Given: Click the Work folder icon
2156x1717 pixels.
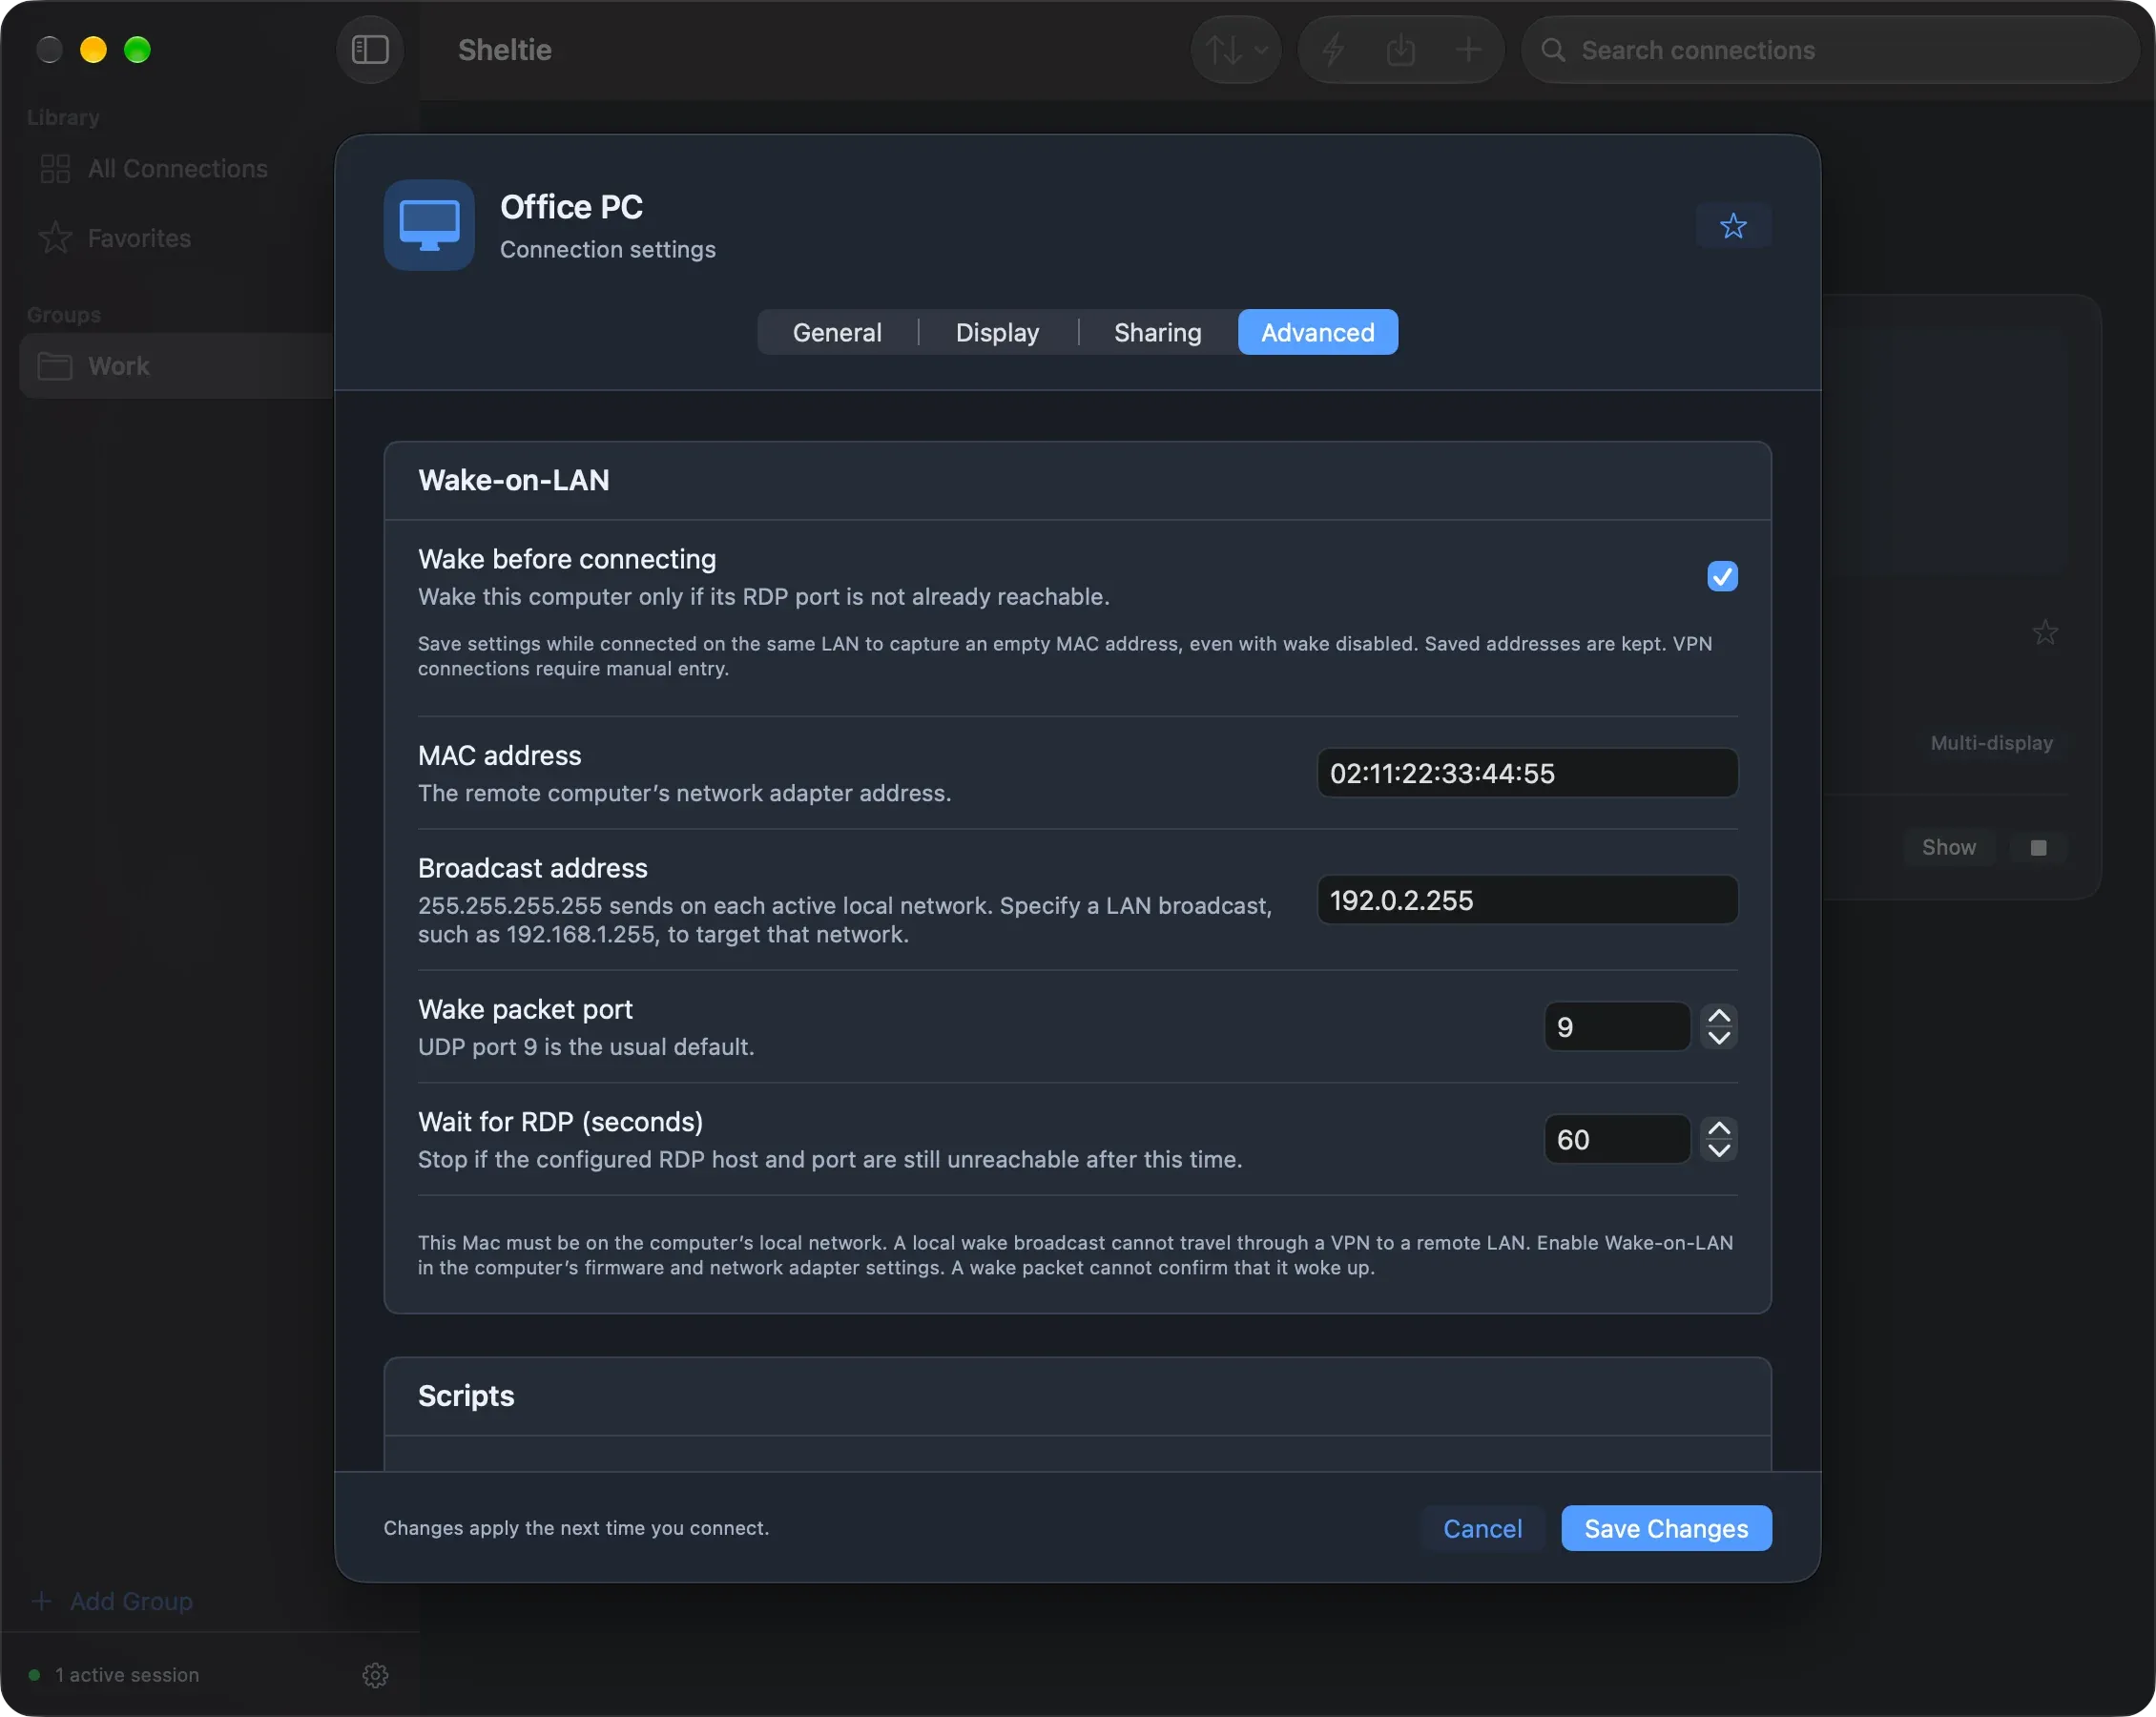Looking at the screenshot, I should click(x=55, y=366).
